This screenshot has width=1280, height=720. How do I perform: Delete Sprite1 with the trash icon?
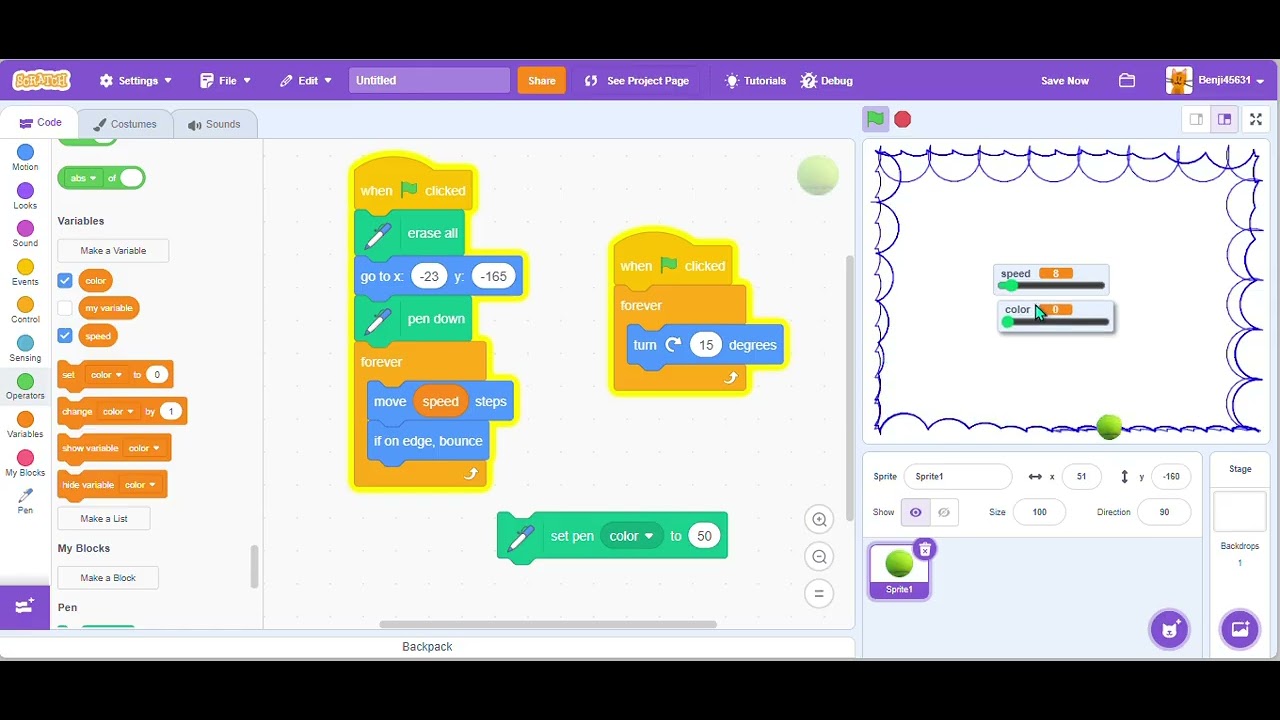coord(925,549)
